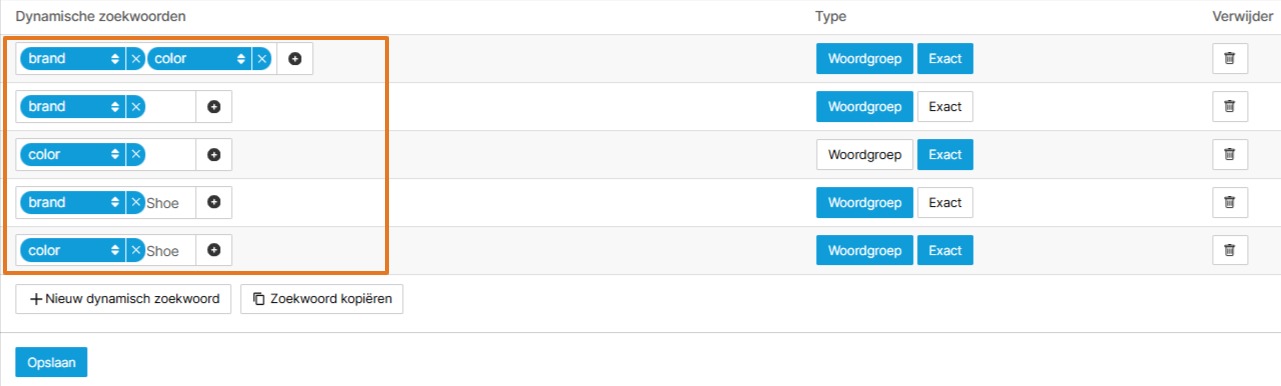Toggle Exact in the brand-only row
The width and height of the screenshot is (1281, 386).
pos(945,107)
